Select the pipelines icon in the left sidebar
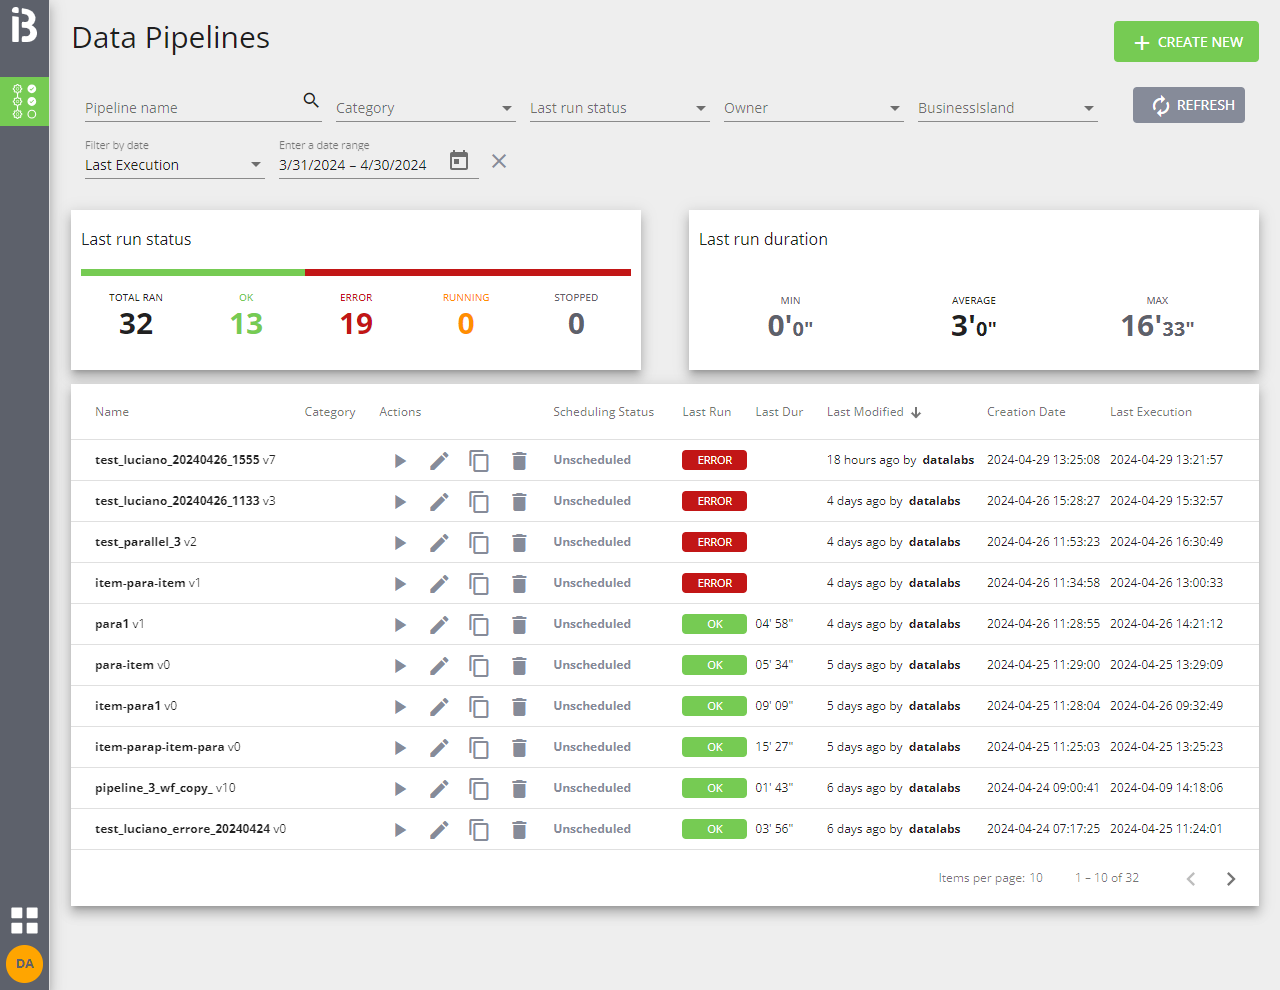This screenshot has width=1280, height=990. (24, 101)
